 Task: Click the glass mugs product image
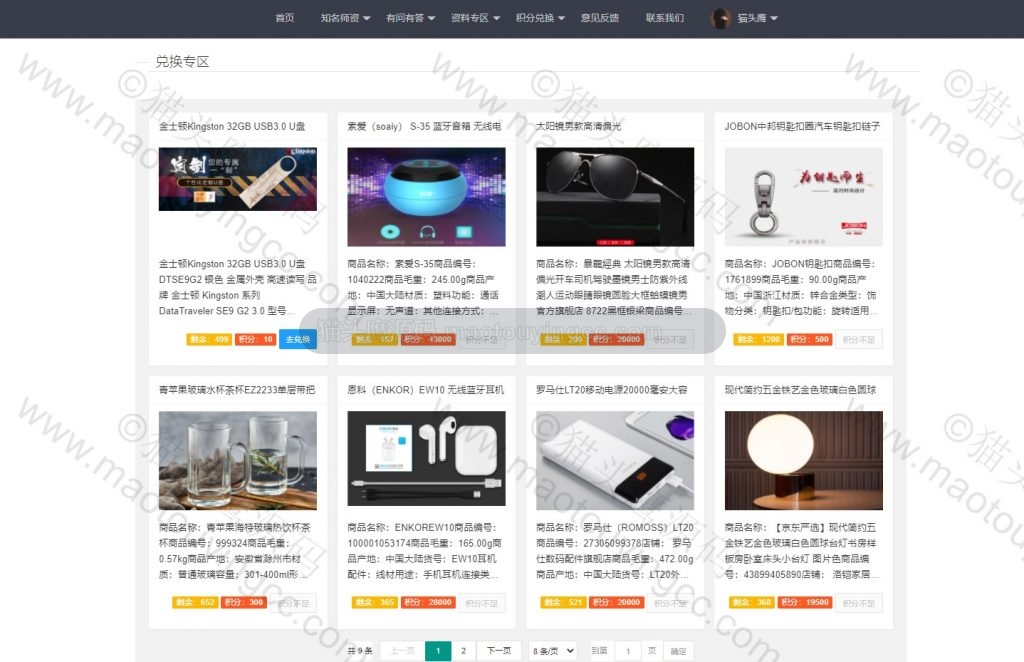coord(238,460)
